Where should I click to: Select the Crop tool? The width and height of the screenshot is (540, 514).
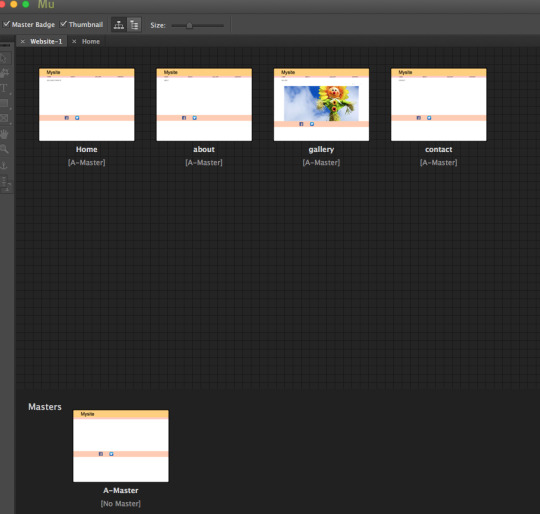point(4,73)
